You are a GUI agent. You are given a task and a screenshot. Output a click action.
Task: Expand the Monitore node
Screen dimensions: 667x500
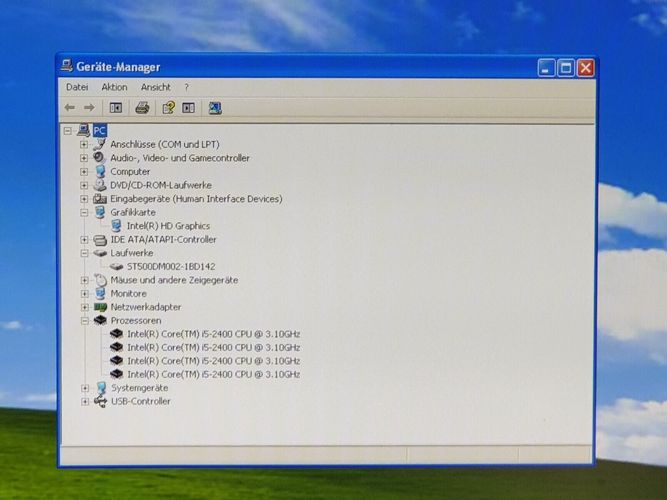[x=85, y=294]
